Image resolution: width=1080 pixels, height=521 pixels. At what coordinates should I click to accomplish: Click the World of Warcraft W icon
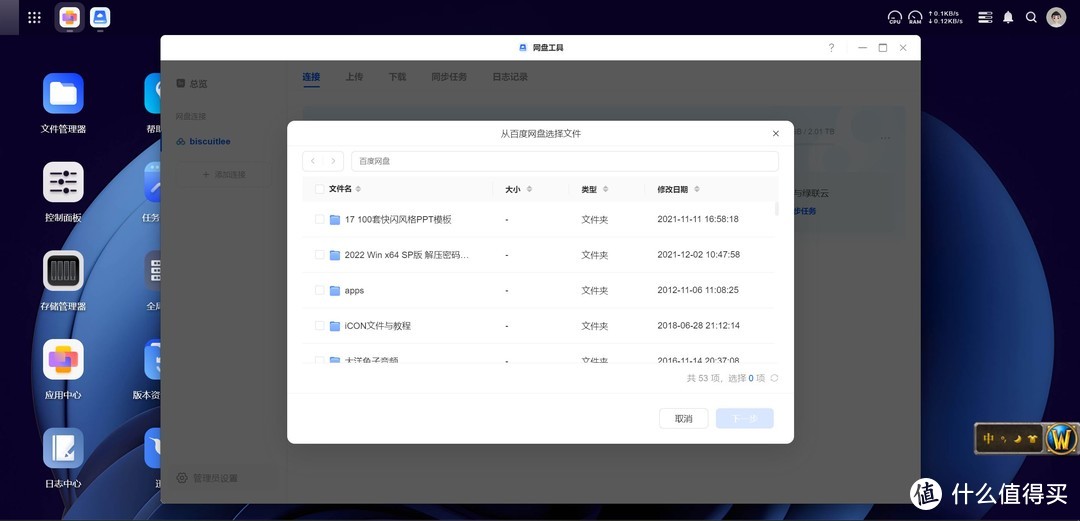(1061, 438)
